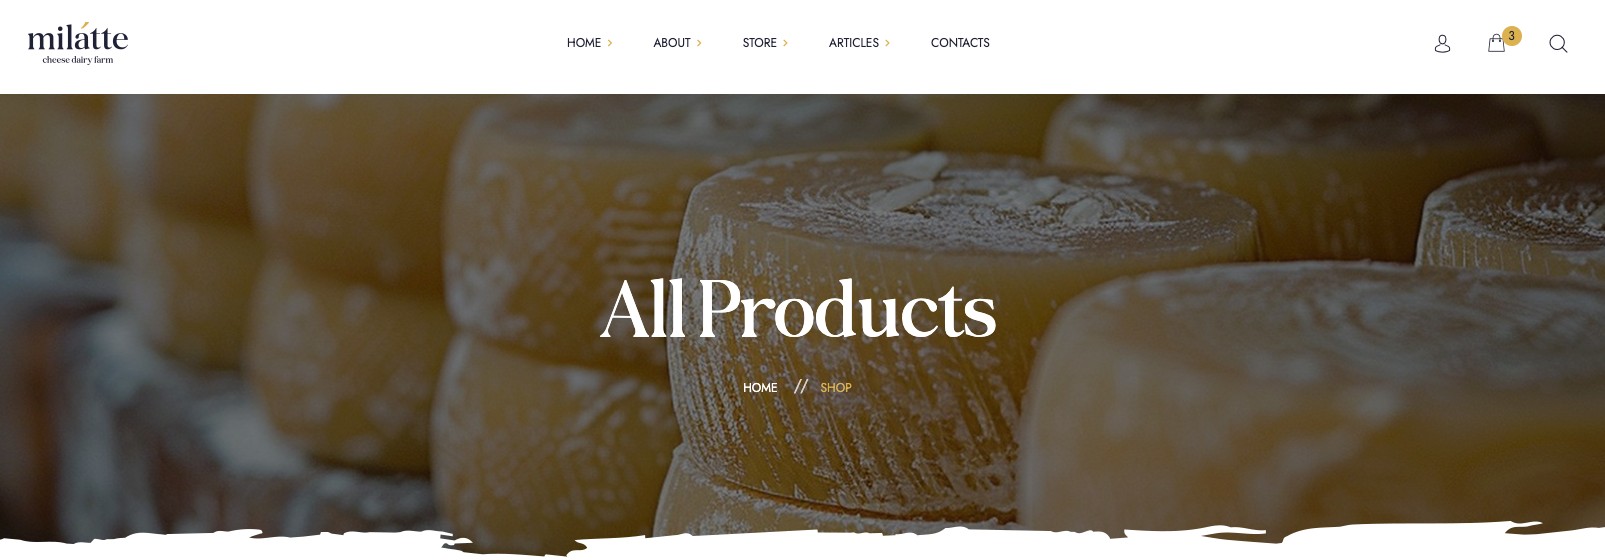The height and width of the screenshot is (560, 1605).
Task: Open the user account icon
Action: pos(1442,44)
